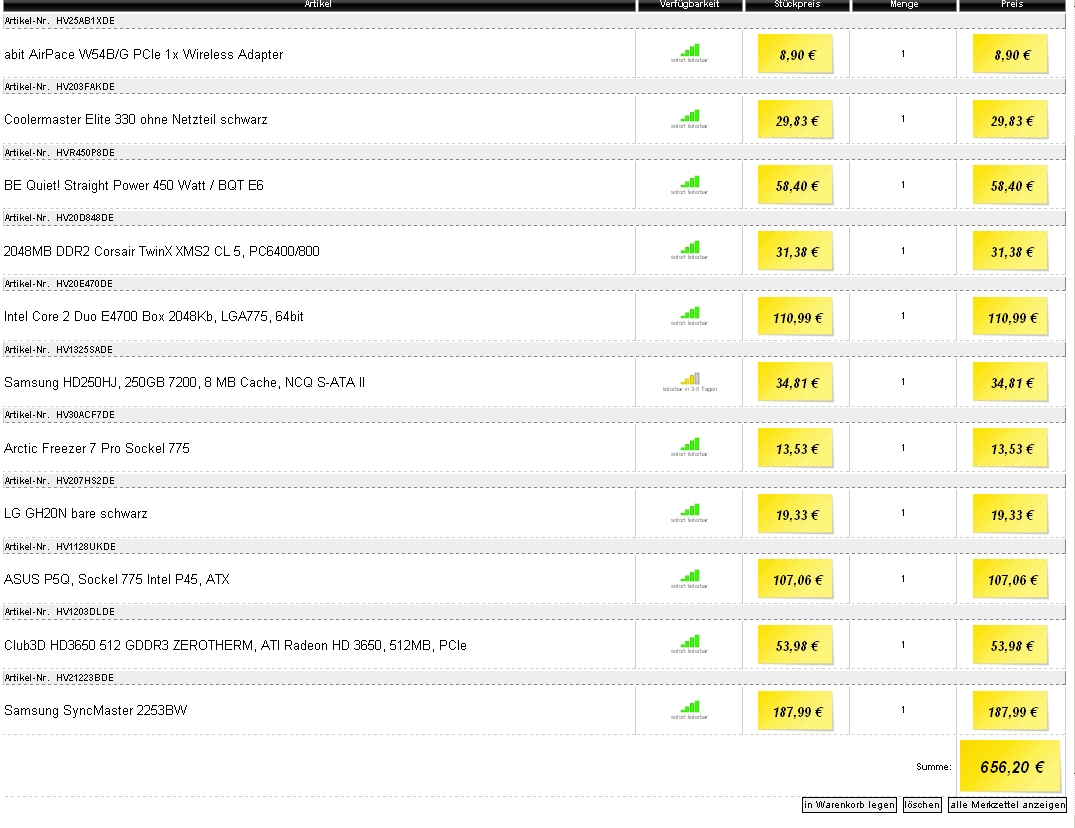The height and width of the screenshot is (828, 1075).
Task: Click unit price 8,90 € for abit AirPace
Action: point(795,54)
